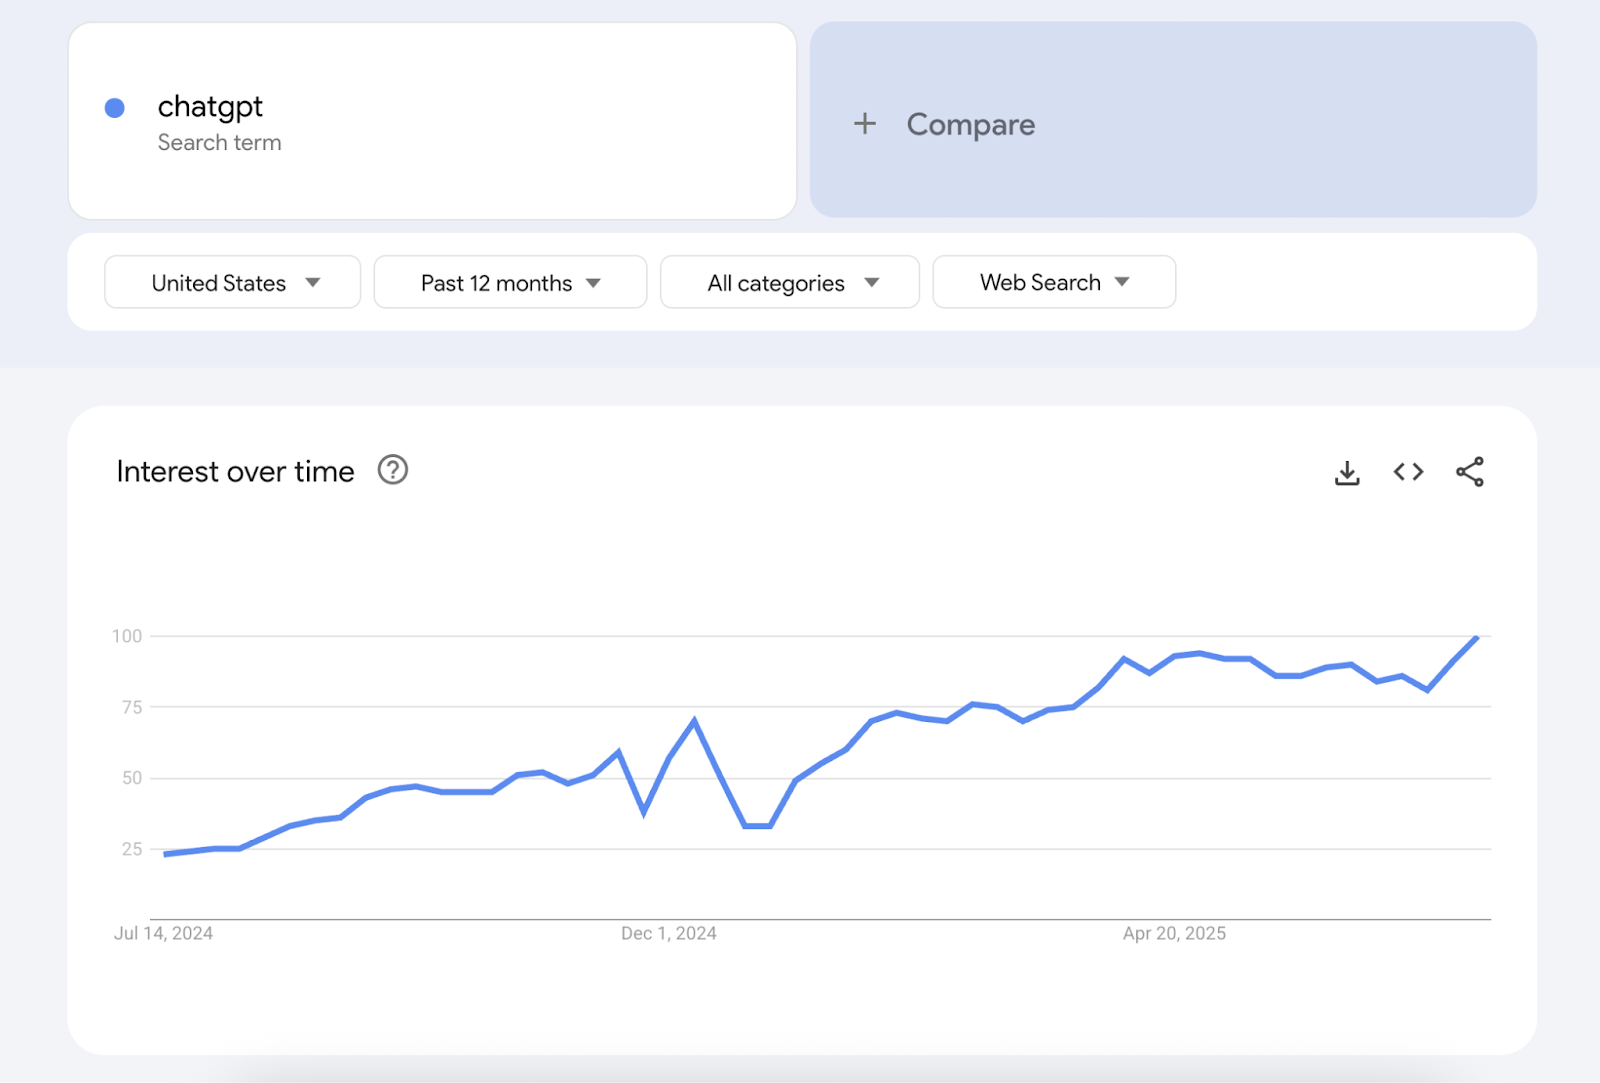Click the Web Search dropdown arrow
Screen dimensions: 1600x1083
[x=1122, y=282]
